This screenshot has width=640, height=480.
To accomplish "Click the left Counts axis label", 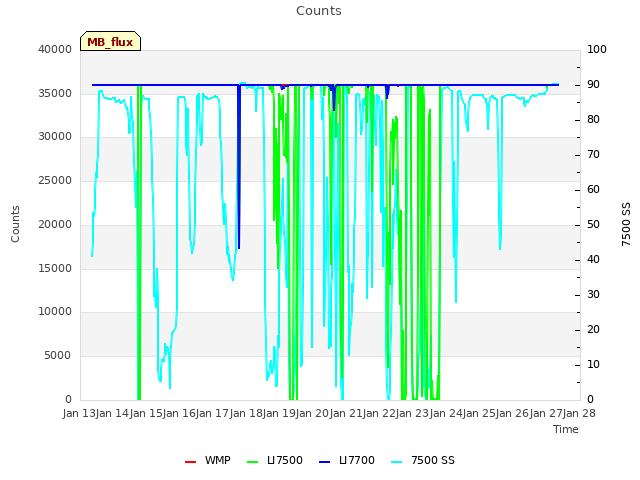I will pos(15,224).
